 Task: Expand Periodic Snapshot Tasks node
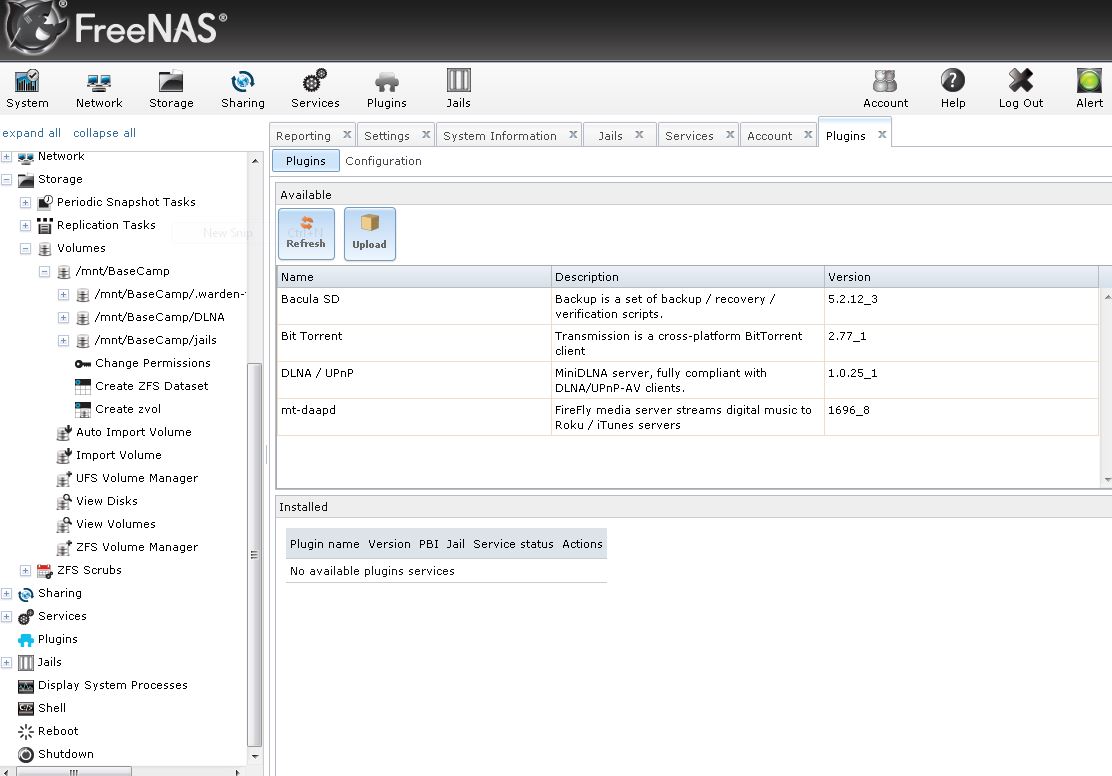coord(26,203)
